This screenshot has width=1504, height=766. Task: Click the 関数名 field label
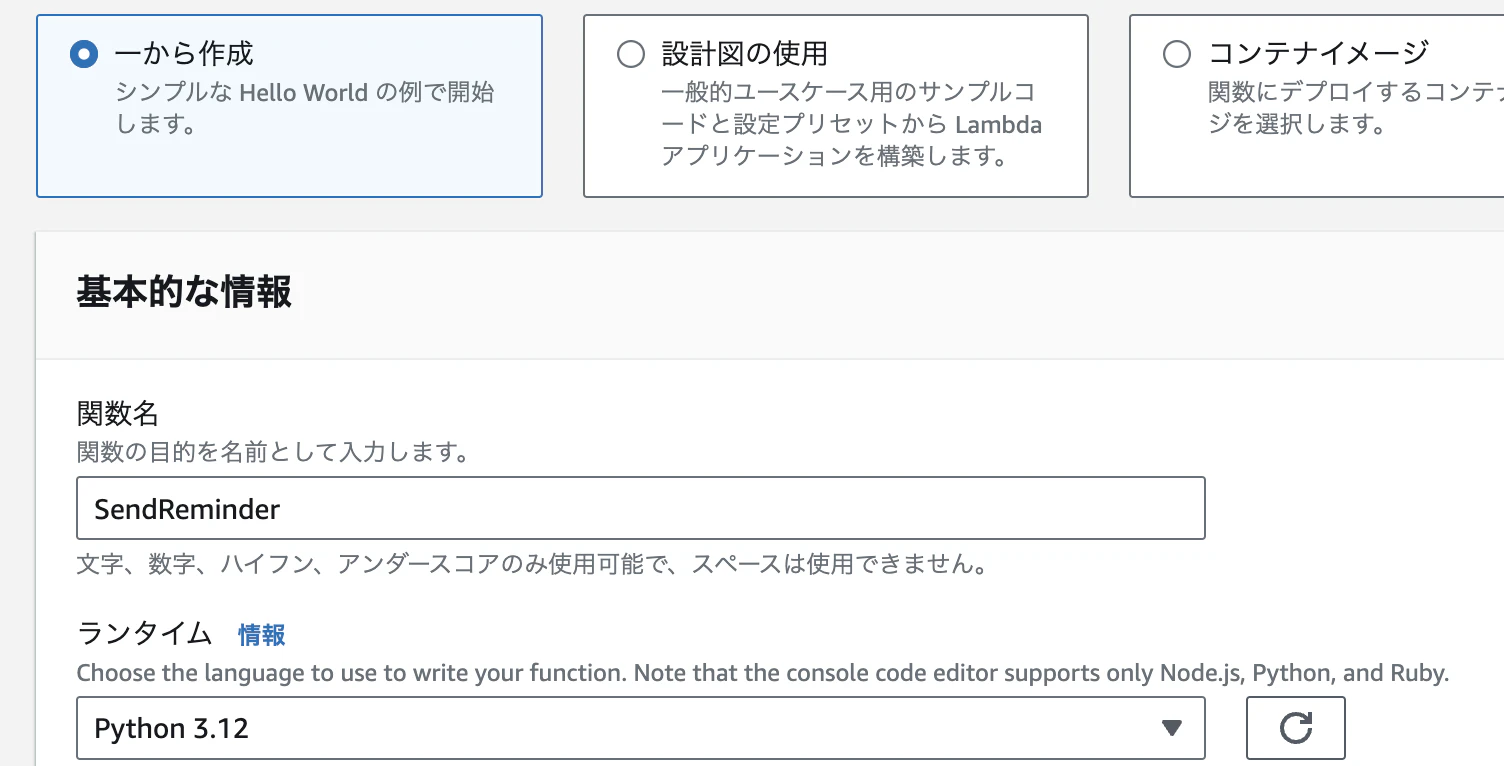pos(118,413)
